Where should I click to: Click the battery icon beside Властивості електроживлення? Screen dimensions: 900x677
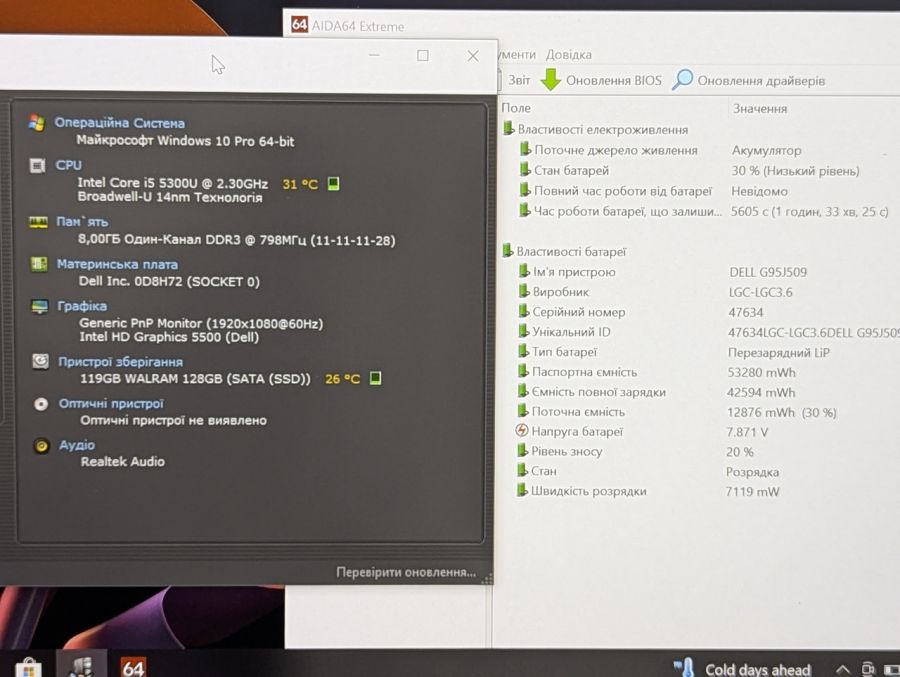click(508, 128)
